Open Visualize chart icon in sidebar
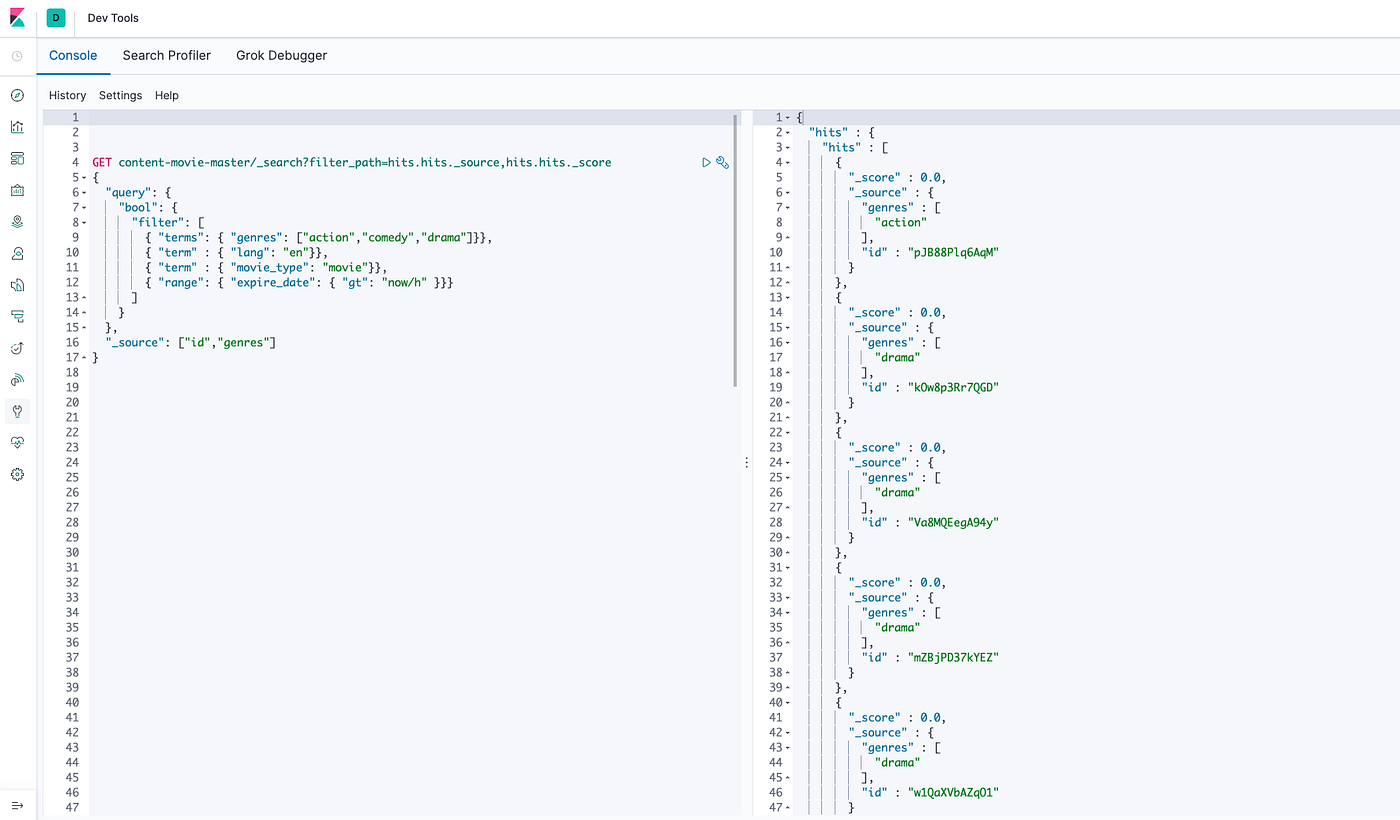 coord(17,127)
